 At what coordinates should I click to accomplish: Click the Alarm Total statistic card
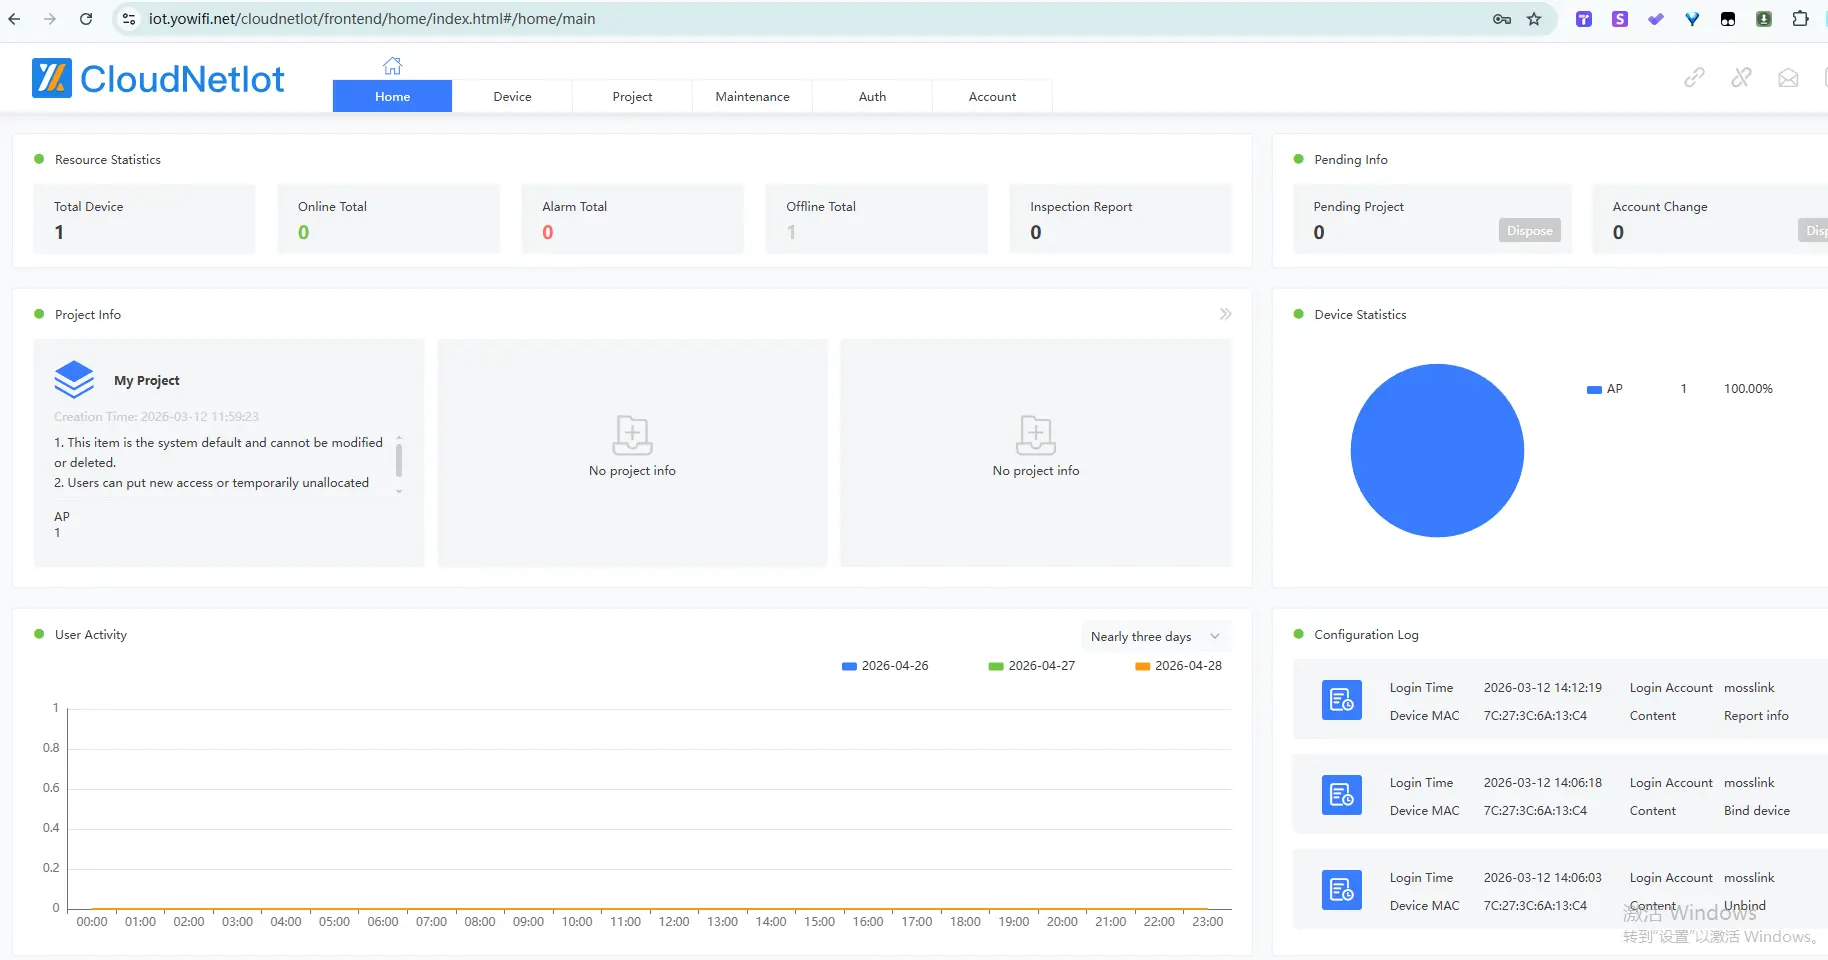[632, 218]
